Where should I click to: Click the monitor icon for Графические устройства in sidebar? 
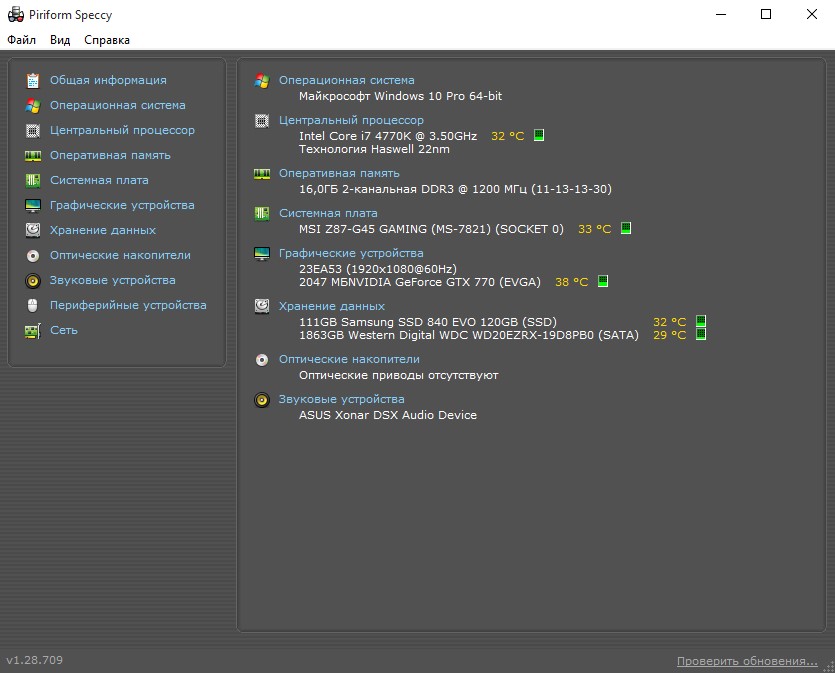[33, 205]
